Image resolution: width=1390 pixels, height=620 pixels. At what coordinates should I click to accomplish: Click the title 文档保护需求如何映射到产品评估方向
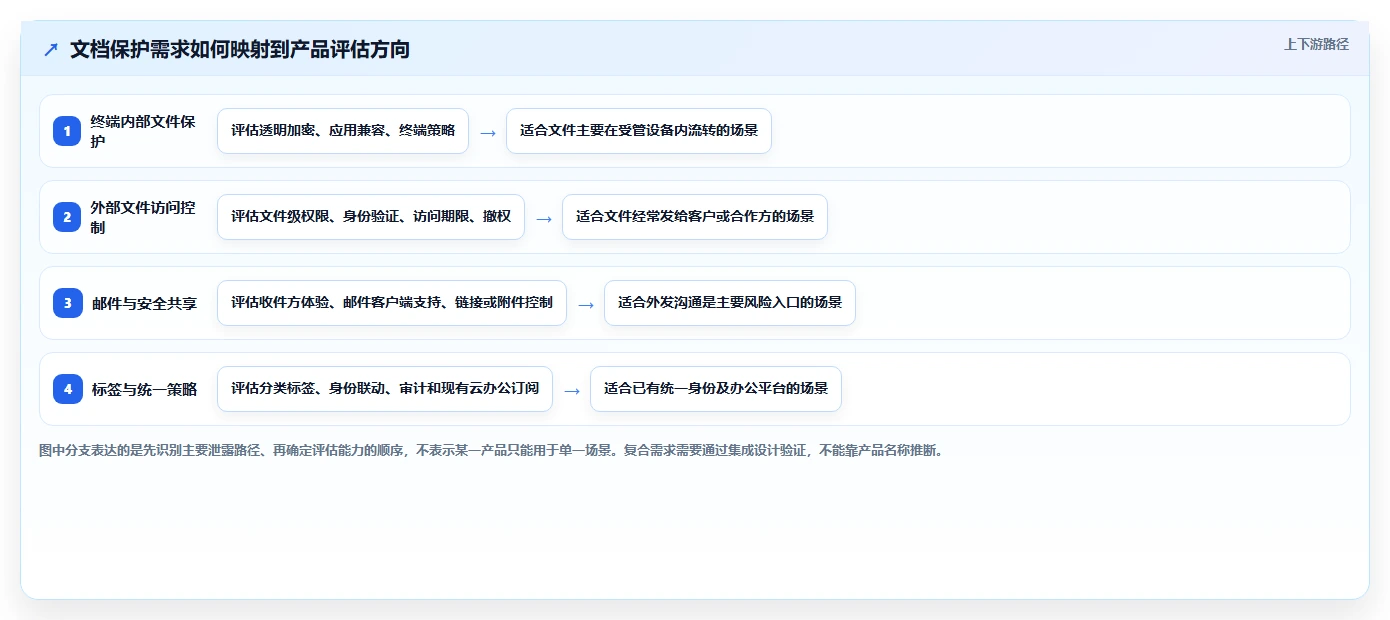240,49
